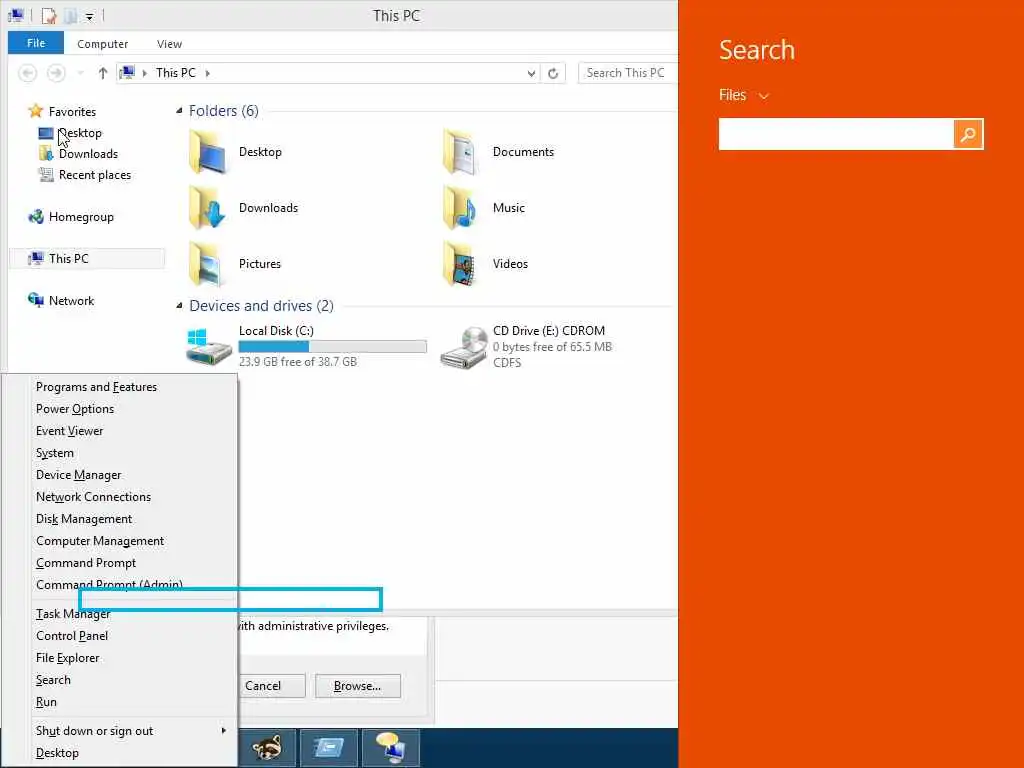Refresh the This PC view
This screenshot has width=1024, height=768.
pyautogui.click(x=553, y=73)
